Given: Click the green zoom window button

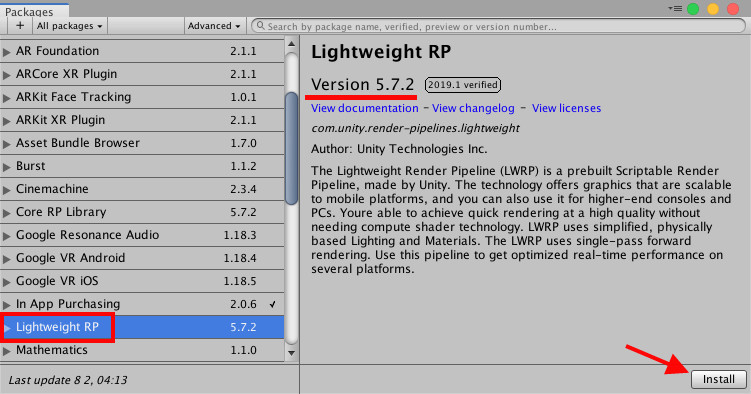Looking at the screenshot, I should pos(693,9).
